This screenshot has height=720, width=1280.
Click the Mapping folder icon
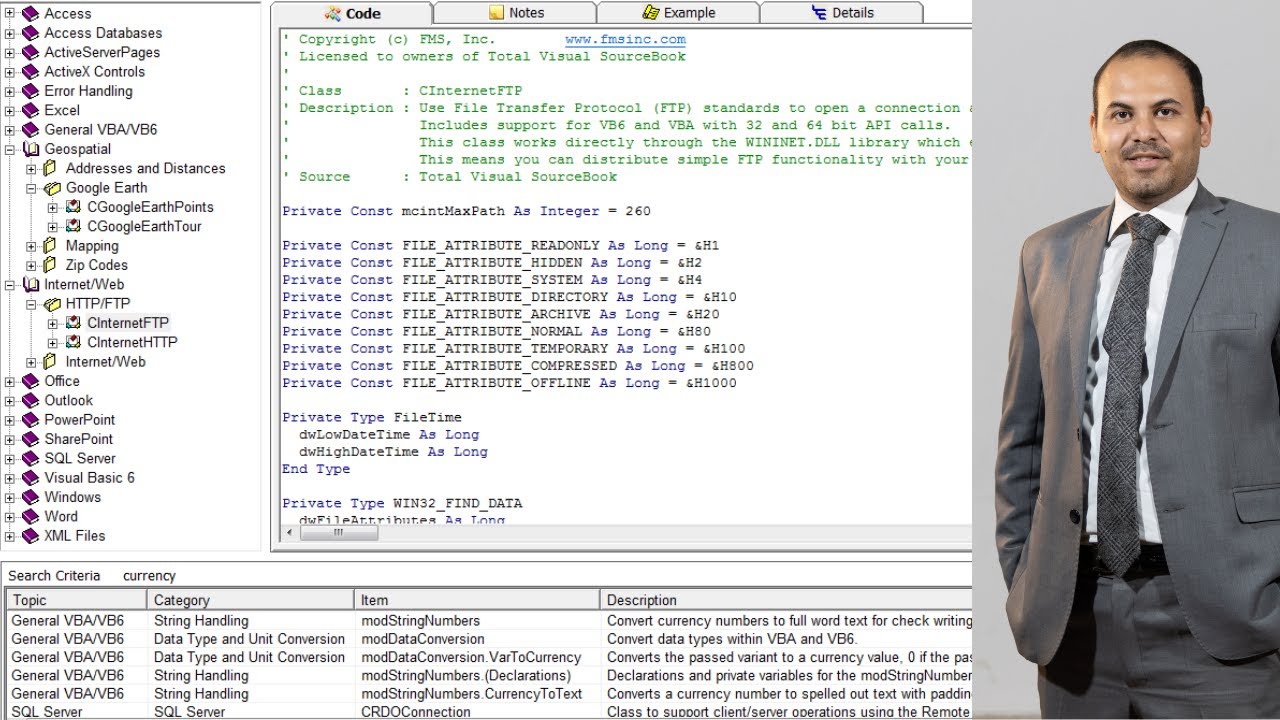pos(50,246)
